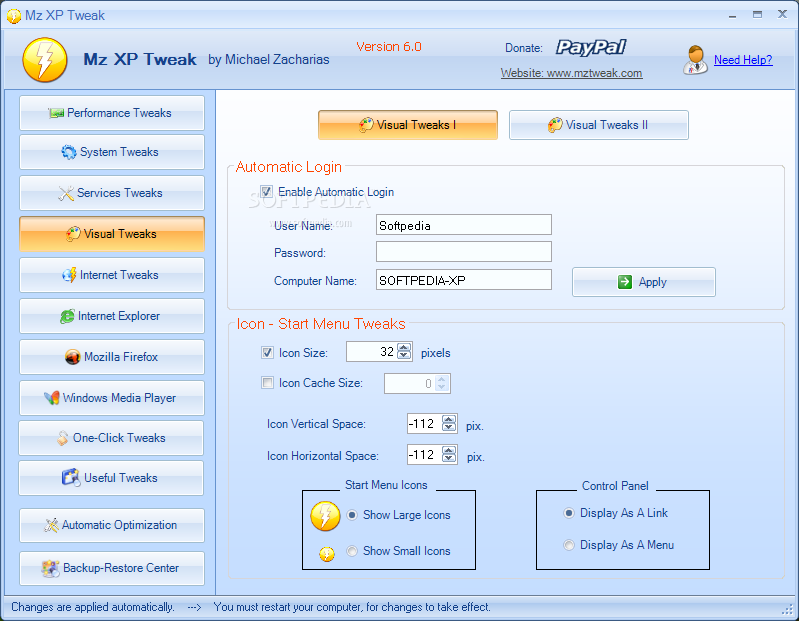Uncheck the Icon Size checkbox

point(267,353)
